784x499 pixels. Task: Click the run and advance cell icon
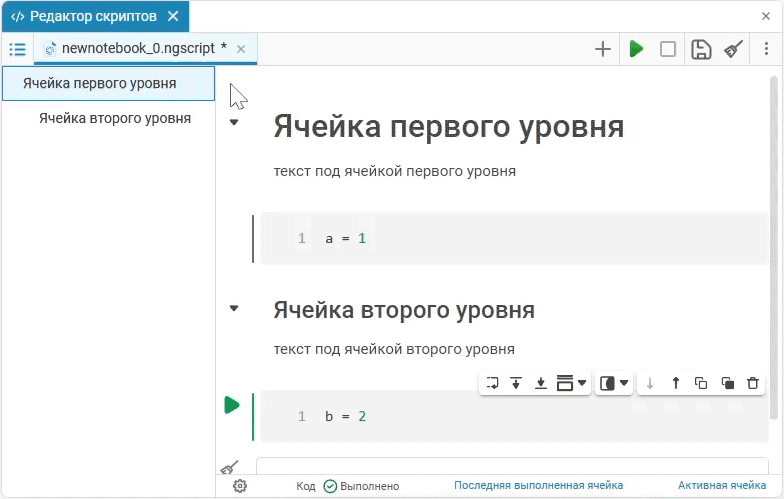[x=492, y=384]
